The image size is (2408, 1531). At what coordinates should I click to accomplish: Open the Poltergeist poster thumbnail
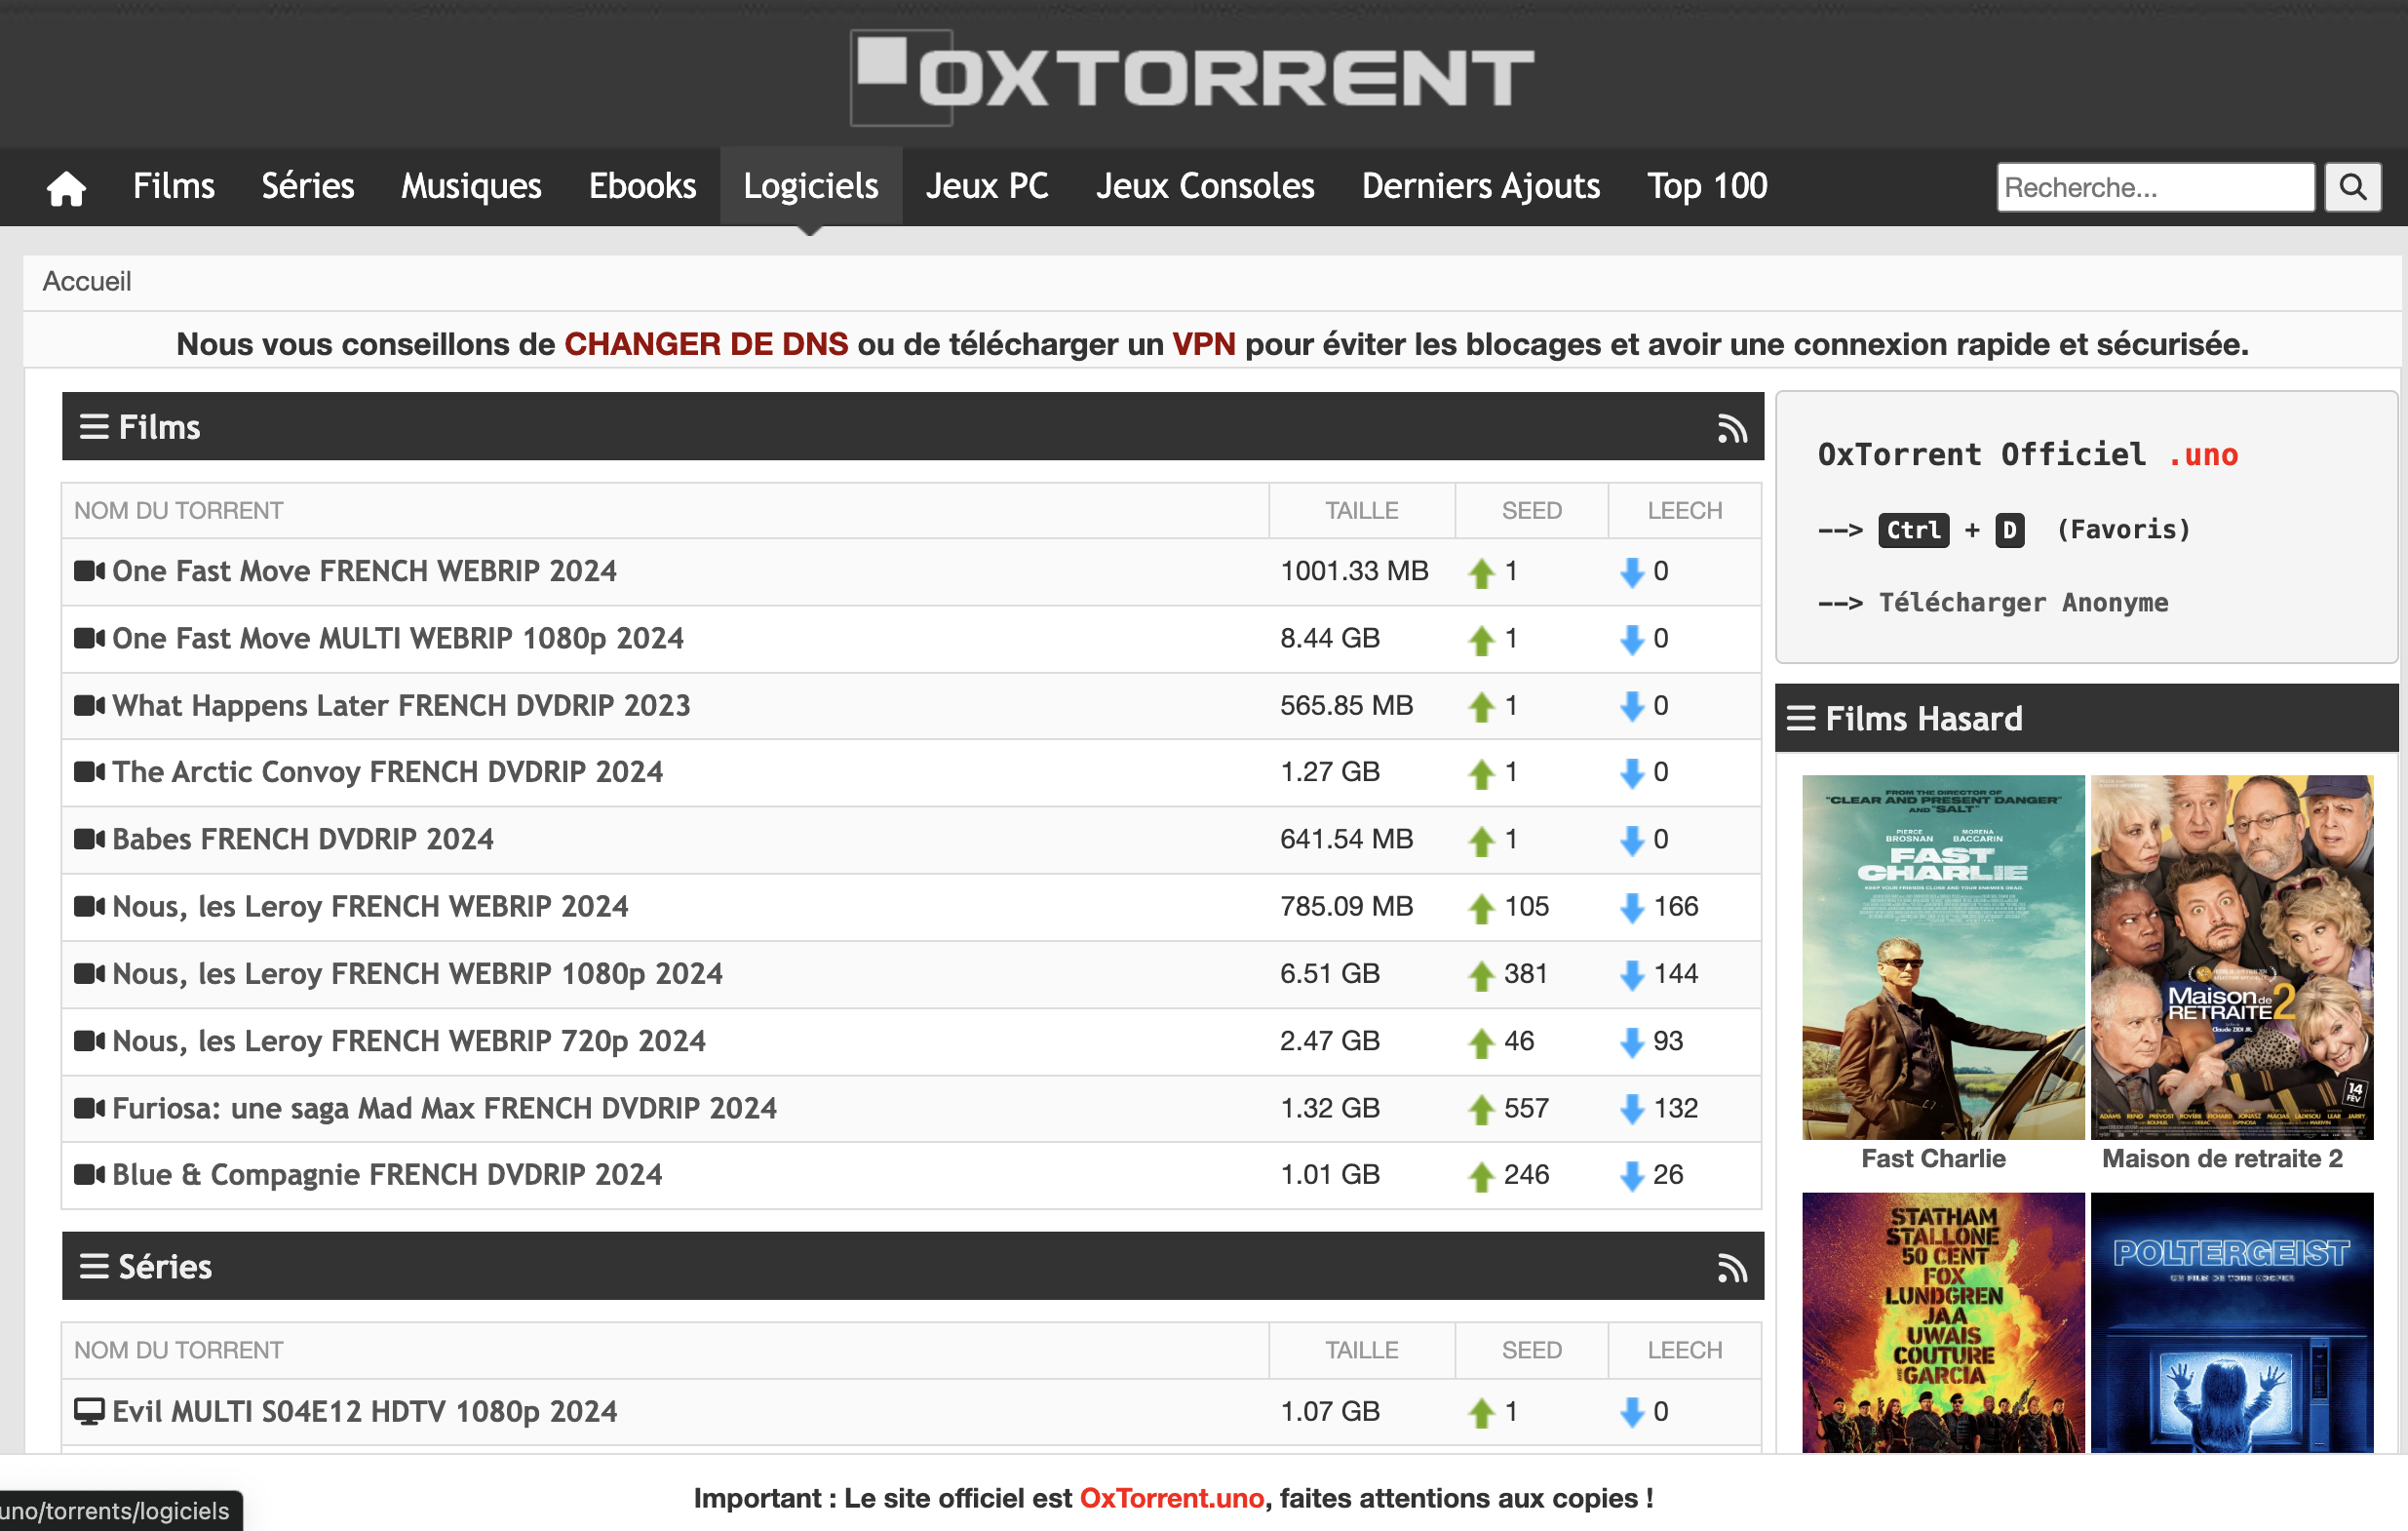point(2230,1320)
